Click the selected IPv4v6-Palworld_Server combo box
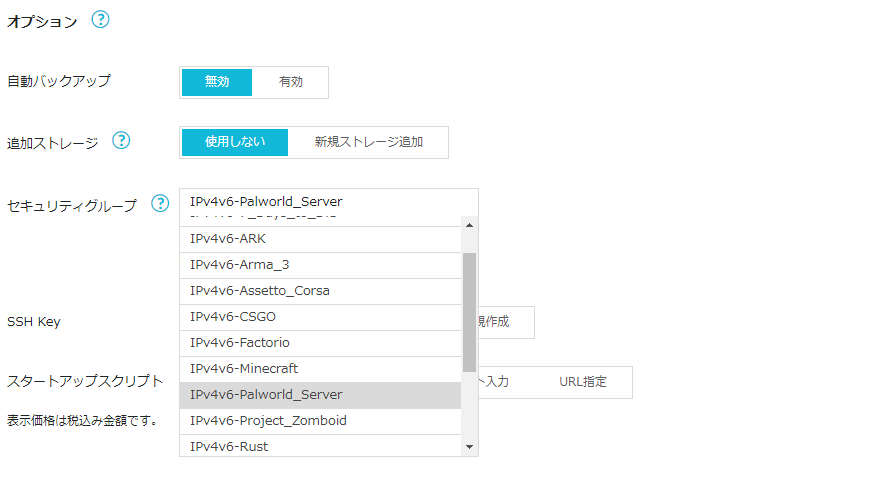 click(328, 202)
